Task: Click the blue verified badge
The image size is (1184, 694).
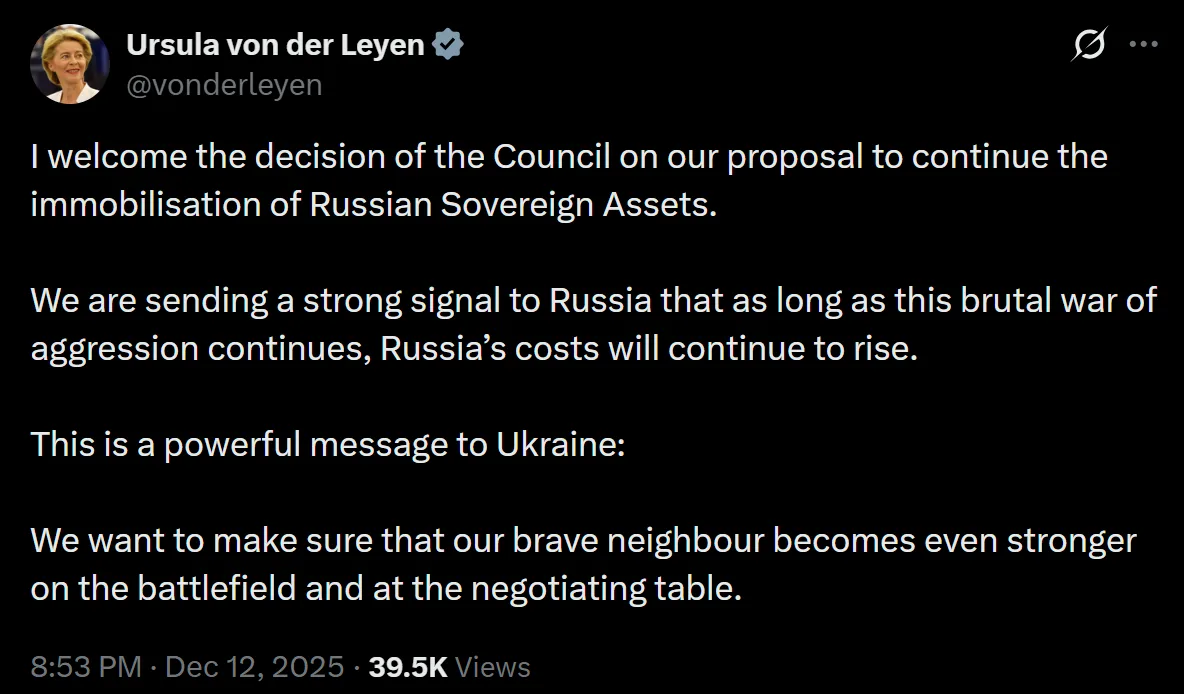Action: tap(448, 45)
